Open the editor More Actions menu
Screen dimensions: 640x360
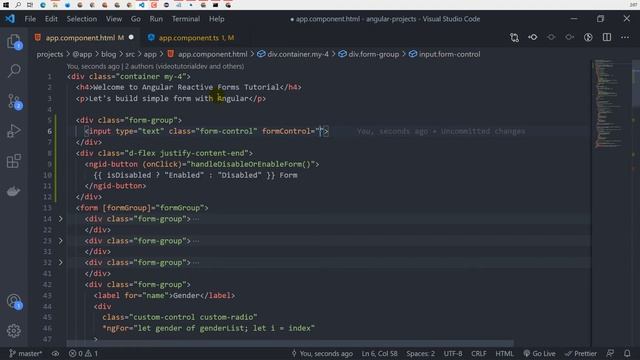click(x=625, y=38)
